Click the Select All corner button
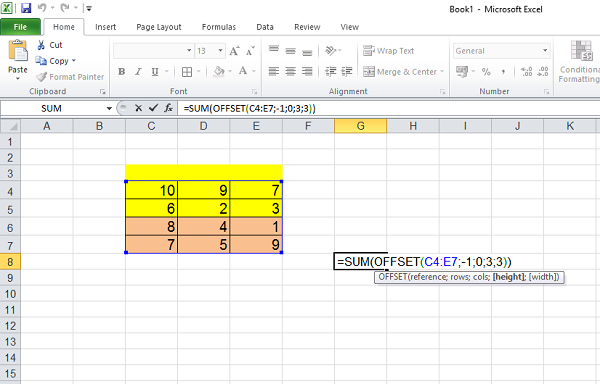The image size is (600, 384). coord(11,126)
